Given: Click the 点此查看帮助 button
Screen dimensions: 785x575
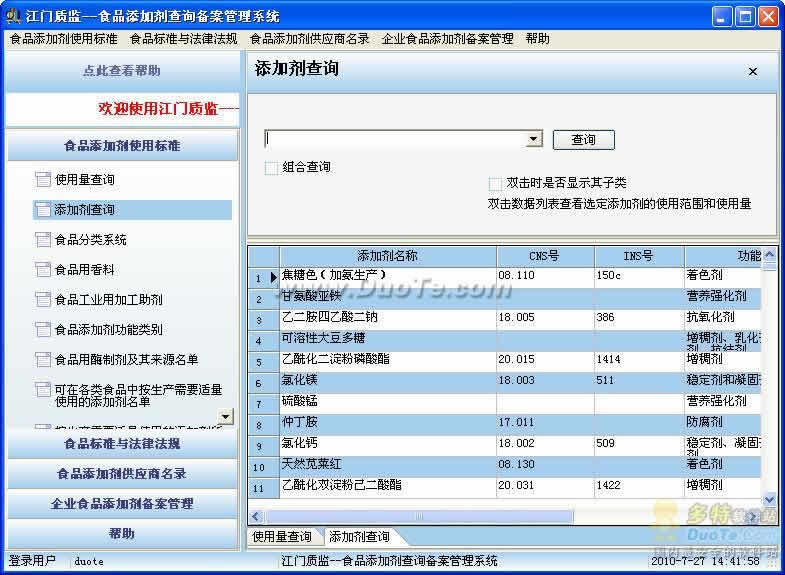Looking at the screenshot, I should pyautogui.click(x=122, y=71).
